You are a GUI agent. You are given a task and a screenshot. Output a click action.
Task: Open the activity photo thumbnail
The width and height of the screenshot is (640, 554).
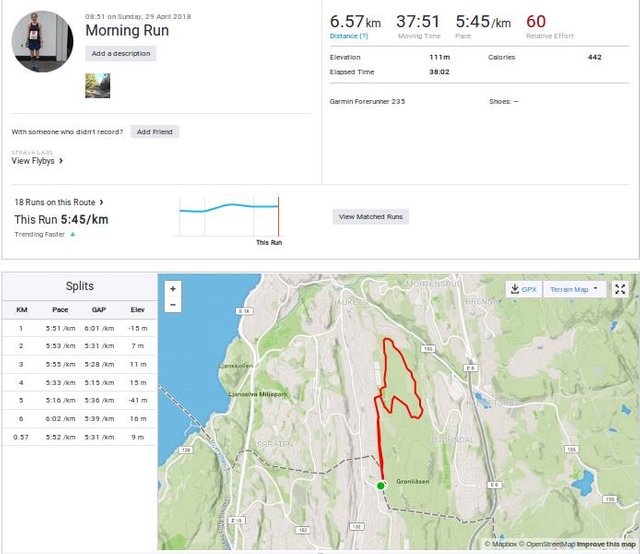click(x=98, y=86)
